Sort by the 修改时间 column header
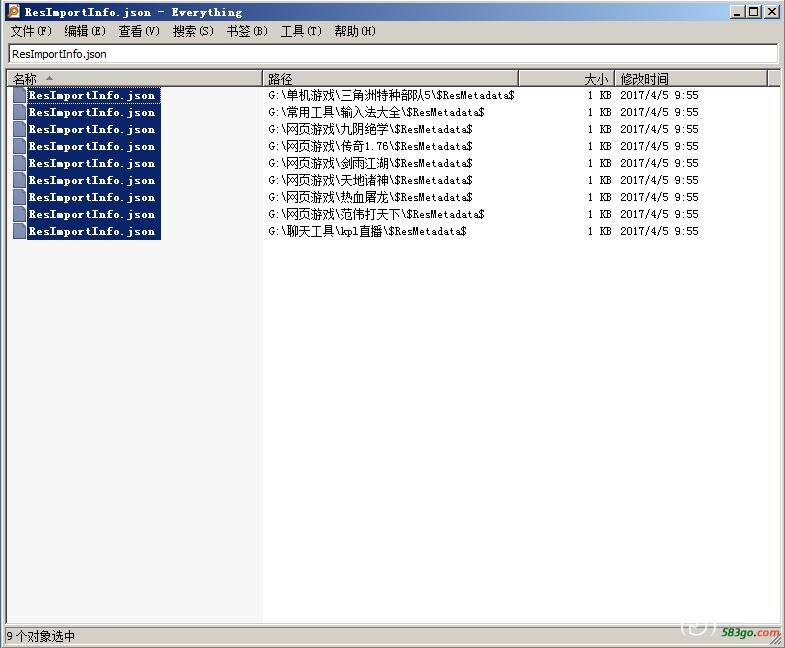Image resolution: width=785 pixels, height=648 pixels. pyautogui.click(x=691, y=79)
